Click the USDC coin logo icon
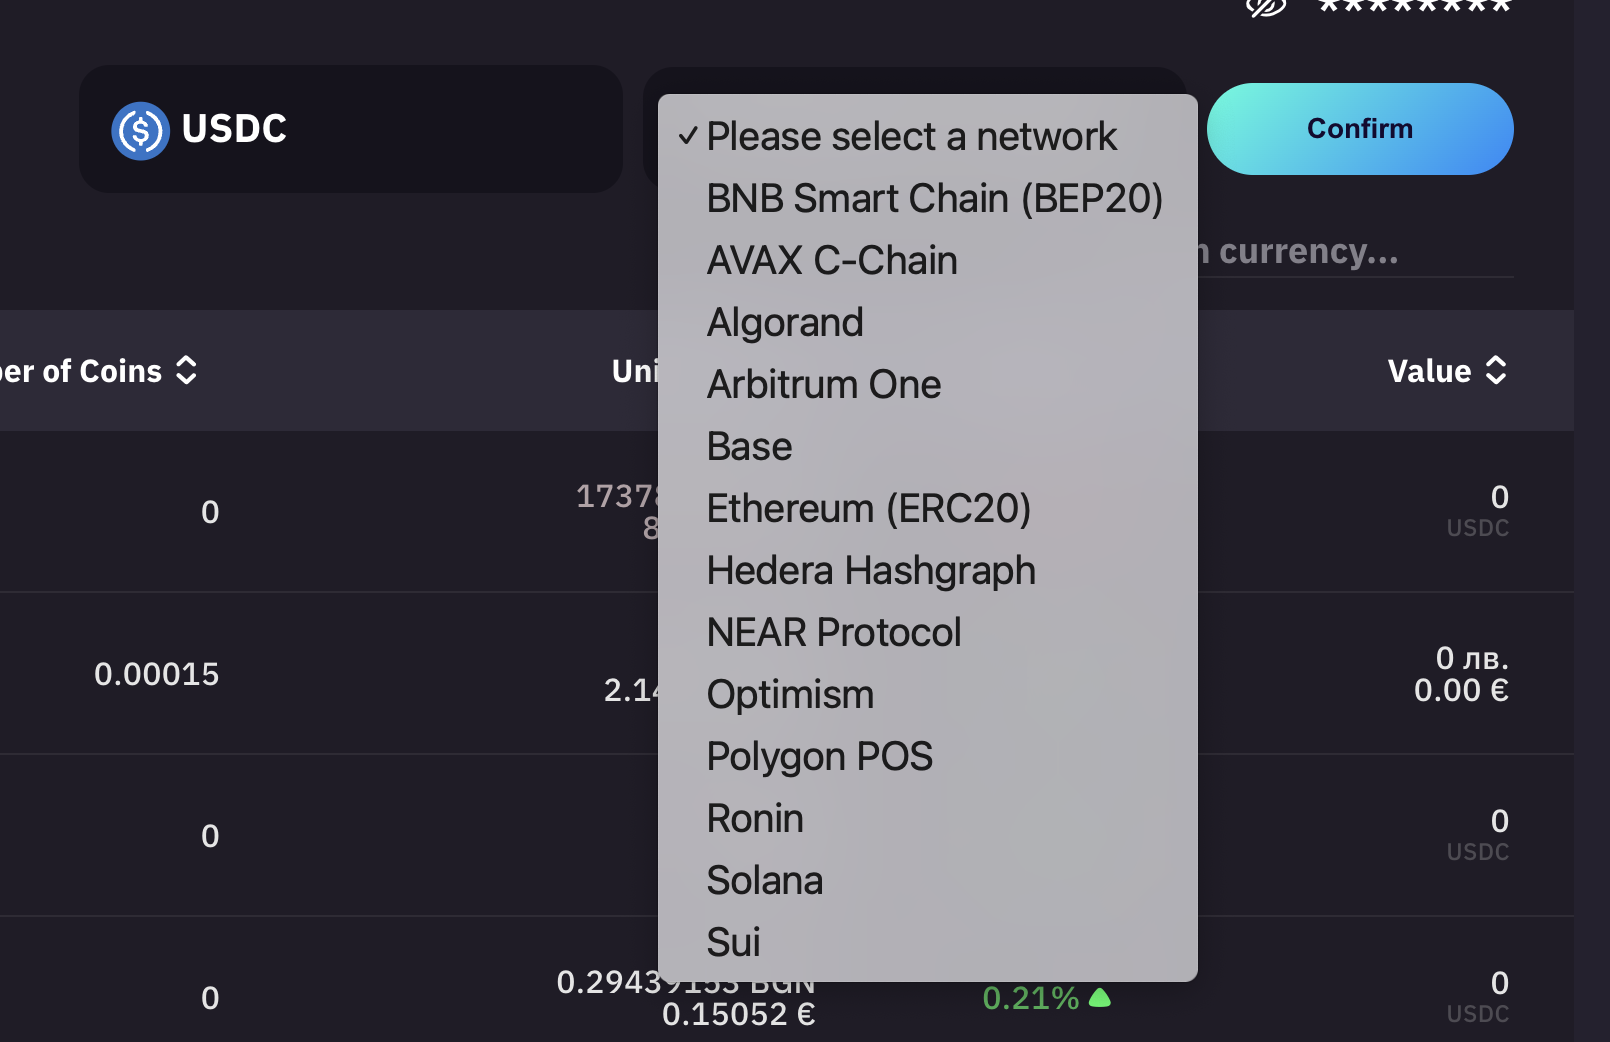Image resolution: width=1610 pixels, height=1042 pixels. pyautogui.click(x=140, y=131)
